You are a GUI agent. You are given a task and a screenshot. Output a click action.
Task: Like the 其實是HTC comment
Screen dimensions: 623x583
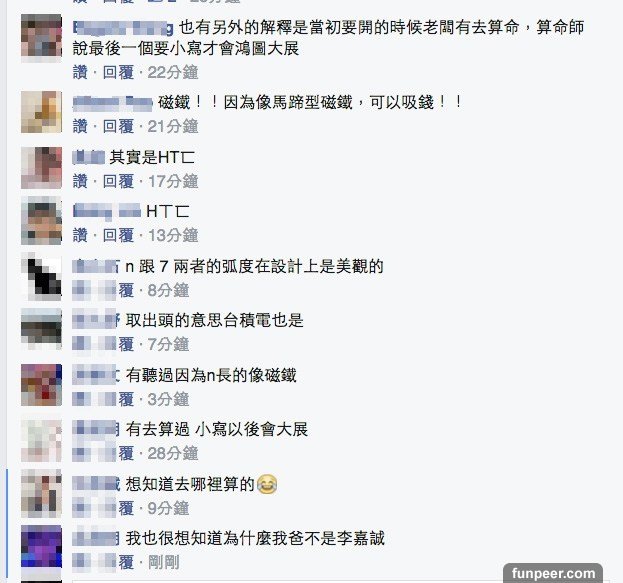point(80,181)
